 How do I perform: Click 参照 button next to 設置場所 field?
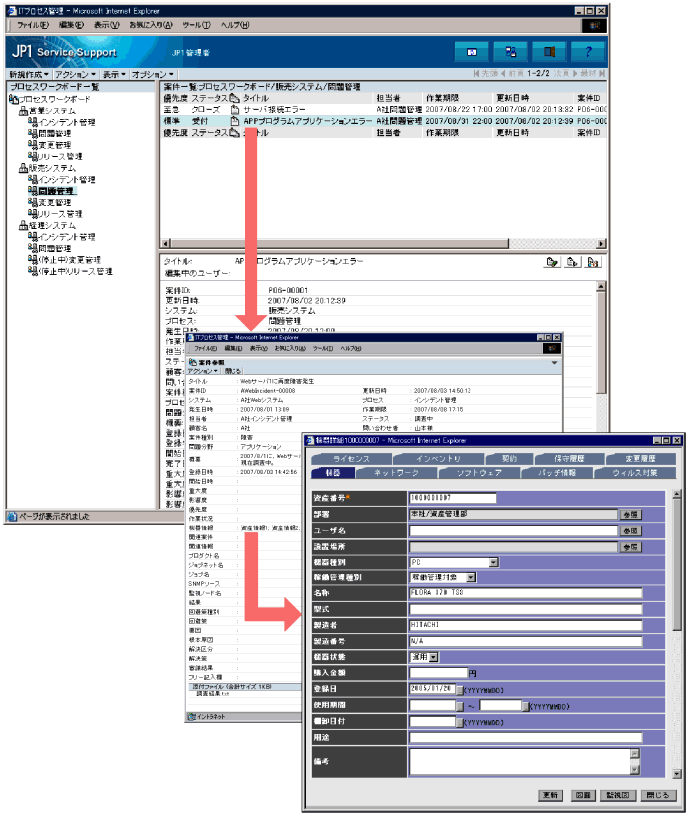point(630,547)
